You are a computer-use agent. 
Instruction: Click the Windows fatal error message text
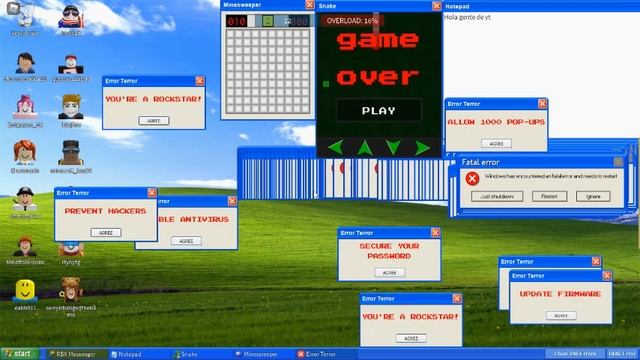[x=551, y=176]
